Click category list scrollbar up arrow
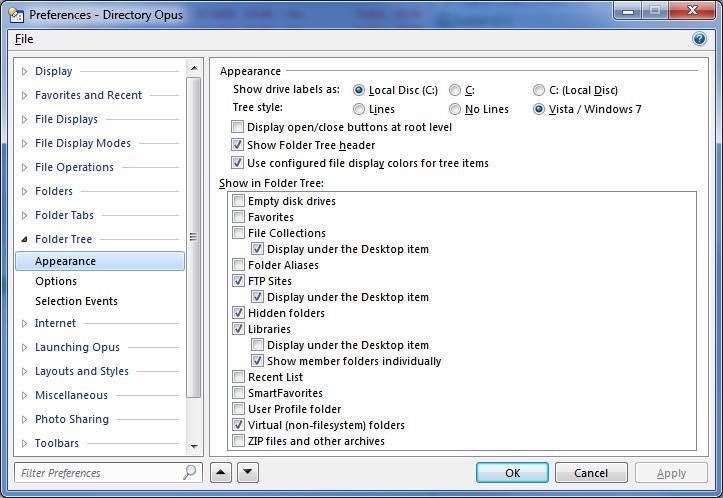 coord(194,68)
